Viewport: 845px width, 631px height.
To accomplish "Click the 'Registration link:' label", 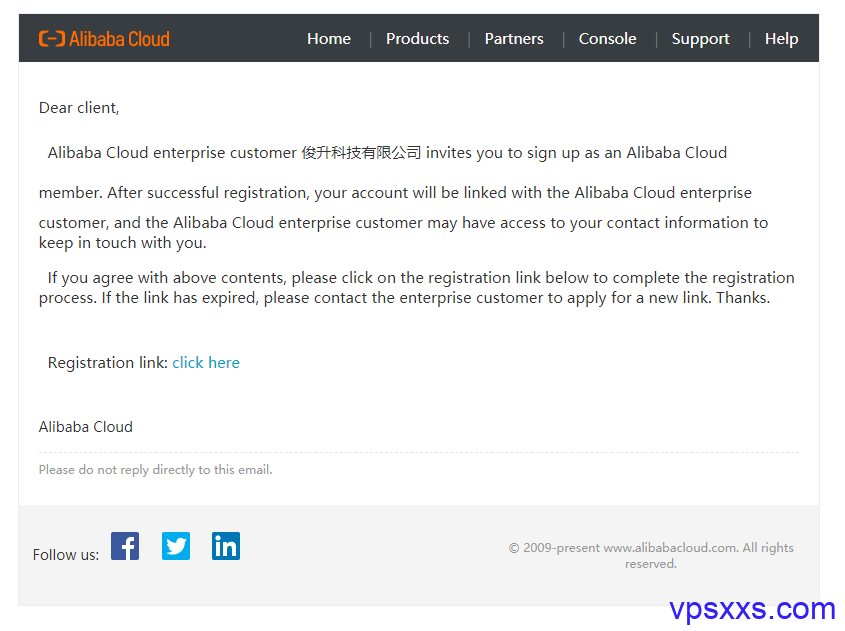I will pos(108,363).
